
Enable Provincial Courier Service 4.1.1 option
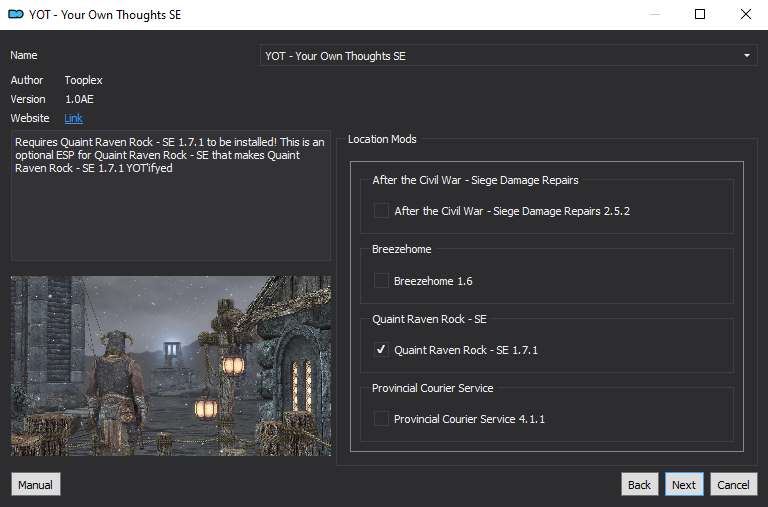tap(381, 419)
